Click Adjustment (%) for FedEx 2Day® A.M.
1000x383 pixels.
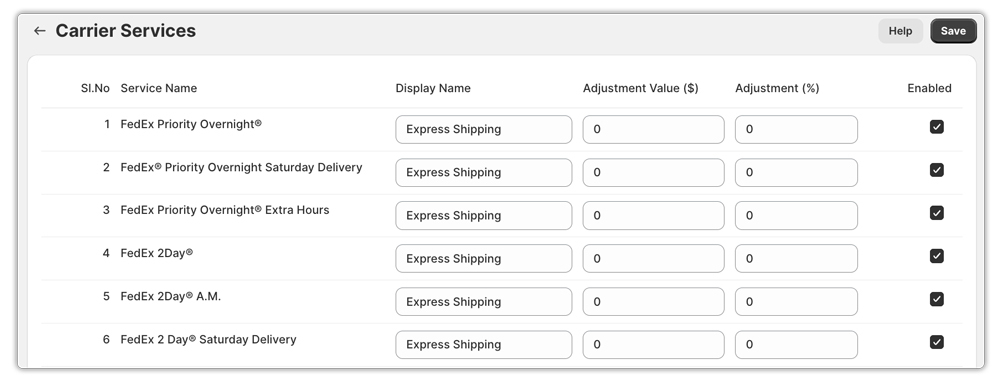(x=796, y=301)
